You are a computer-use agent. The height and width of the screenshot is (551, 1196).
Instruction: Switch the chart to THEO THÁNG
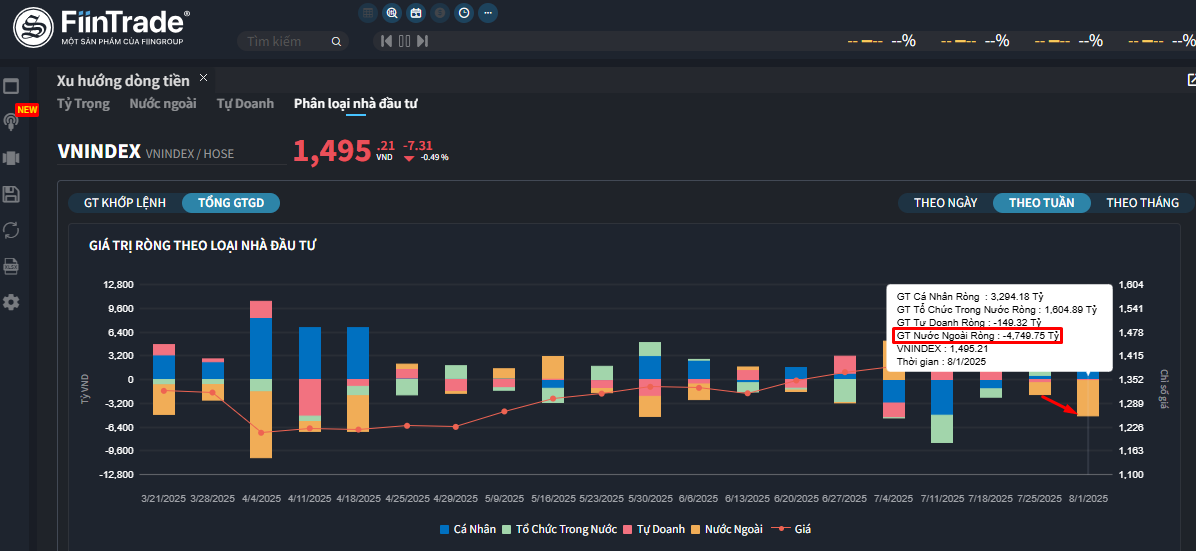1143,203
